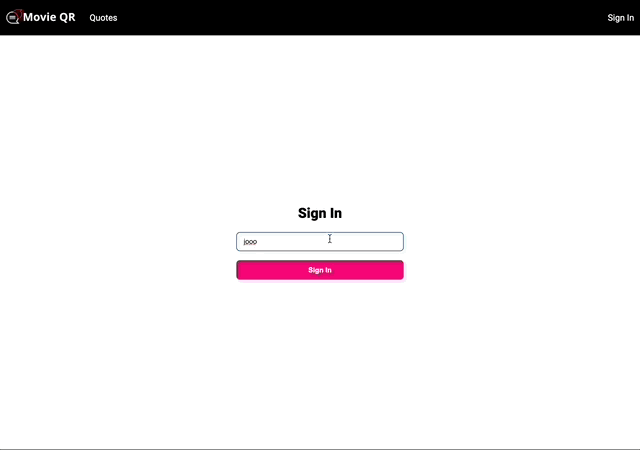
Task: Click the header Sign In text link
Action: pyautogui.click(x=620, y=18)
